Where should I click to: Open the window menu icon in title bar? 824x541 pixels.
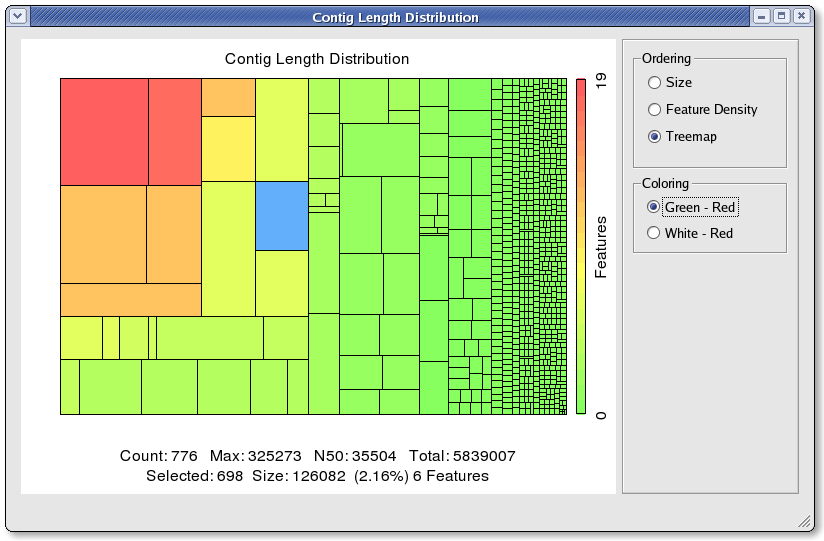tap(15, 17)
